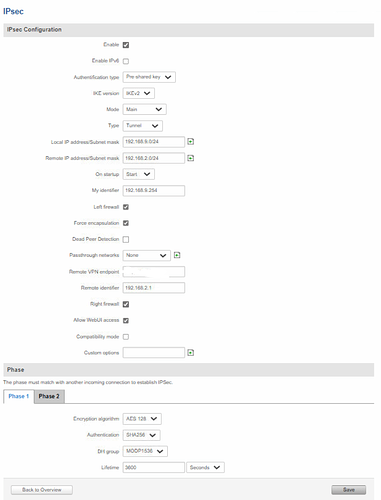
Task: Open the IKE version dropdown
Action: 139,93
